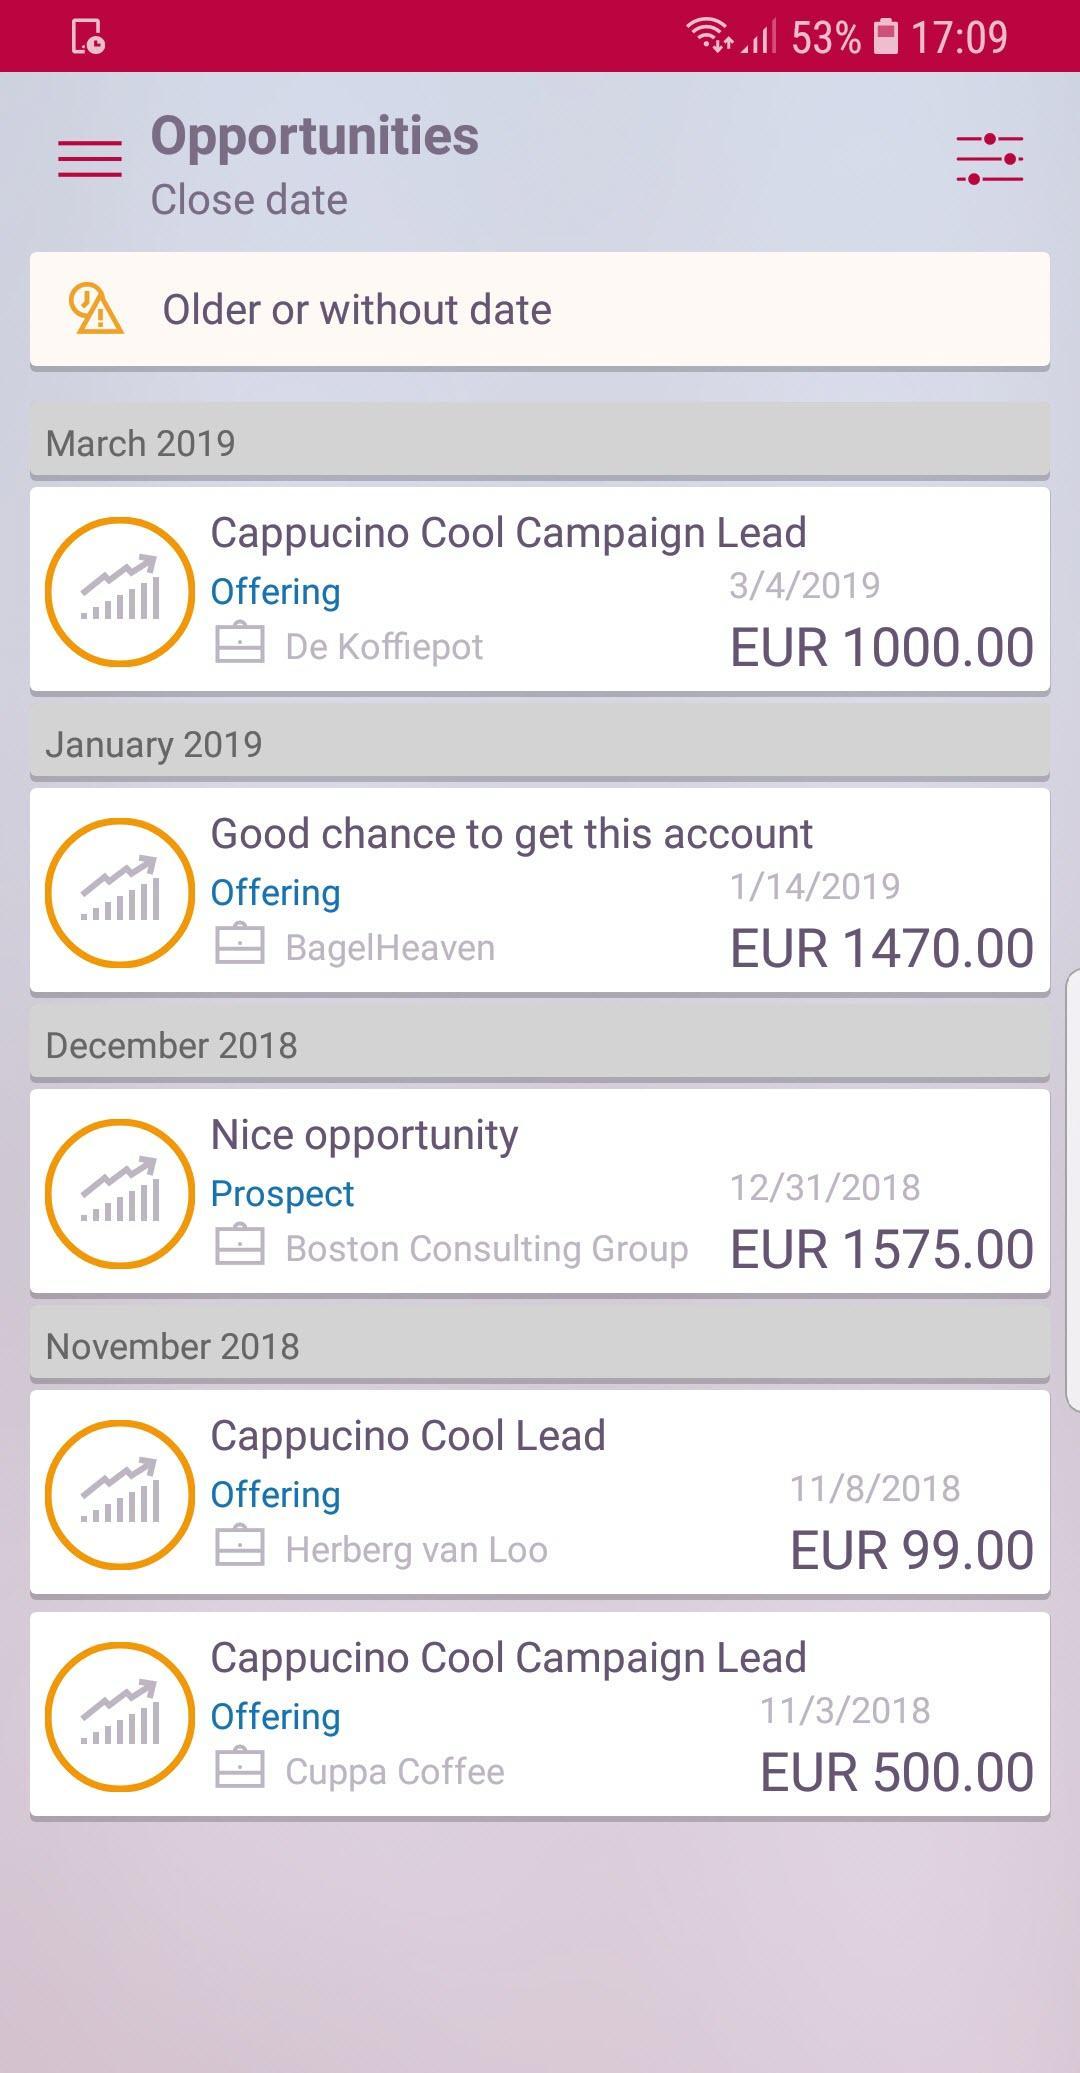Tap the Prospect stage label

(282, 1193)
